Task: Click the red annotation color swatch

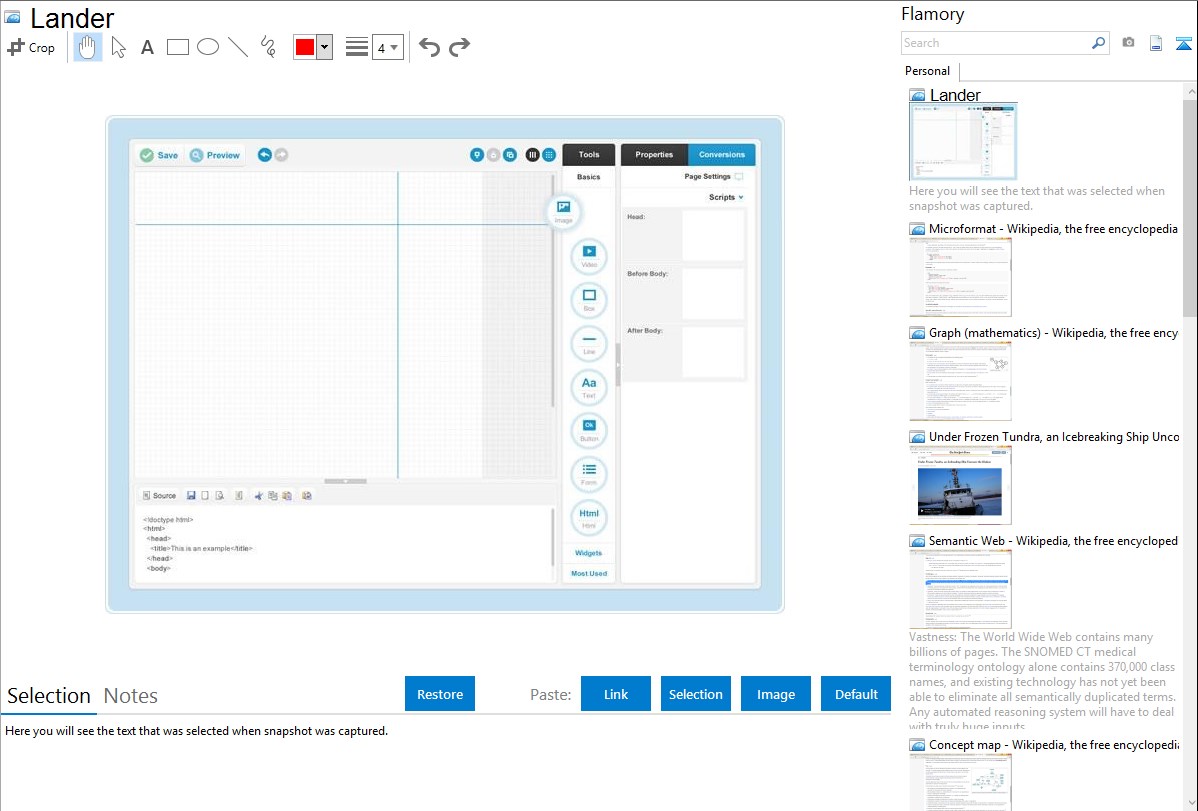Action: click(305, 47)
